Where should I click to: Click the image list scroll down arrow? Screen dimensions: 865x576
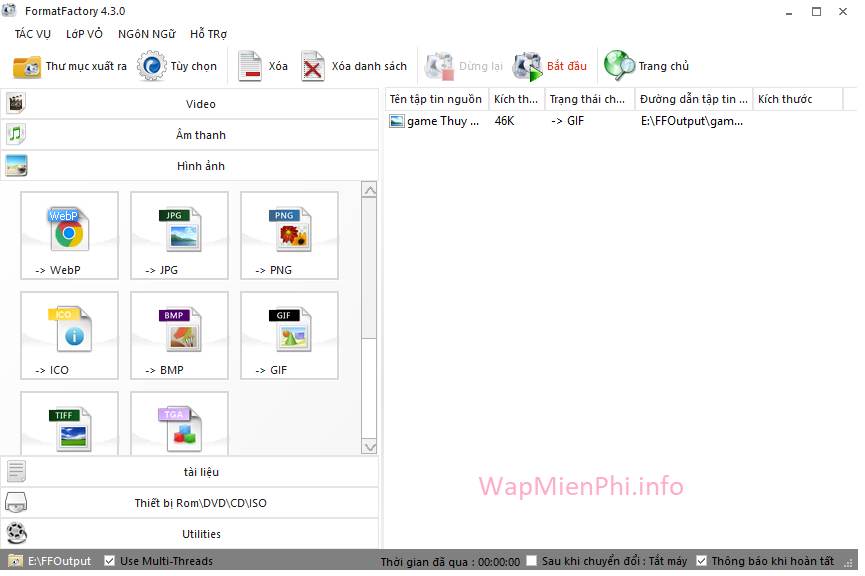(370, 446)
